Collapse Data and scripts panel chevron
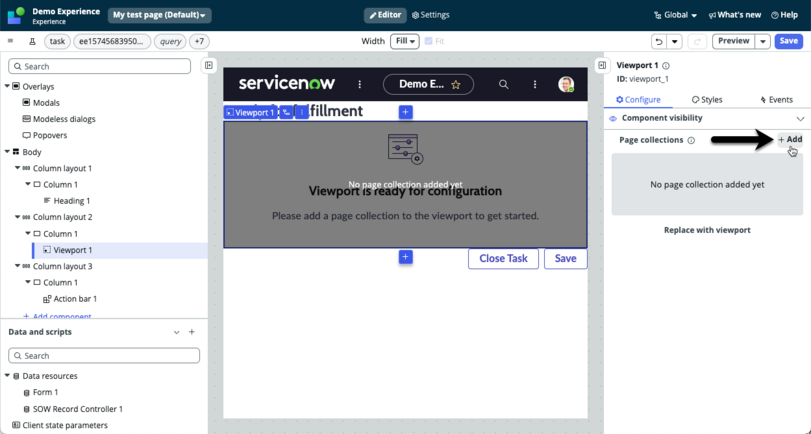The image size is (811, 434). click(x=176, y=332)
